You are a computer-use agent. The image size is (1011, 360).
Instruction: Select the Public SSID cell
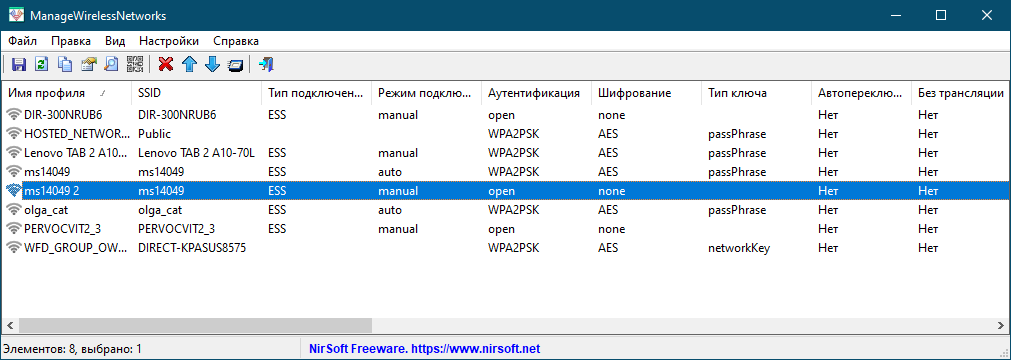[155, 134]
